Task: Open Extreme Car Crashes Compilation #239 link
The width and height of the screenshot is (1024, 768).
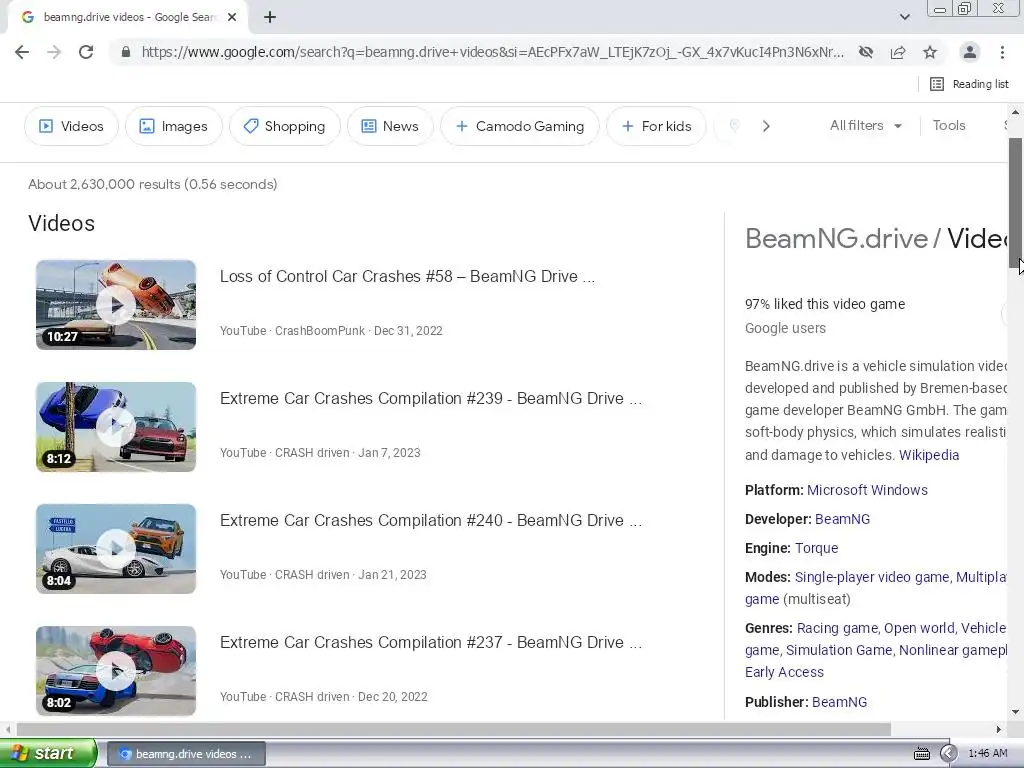Action: pyautogui.click(x=430, y=398)
